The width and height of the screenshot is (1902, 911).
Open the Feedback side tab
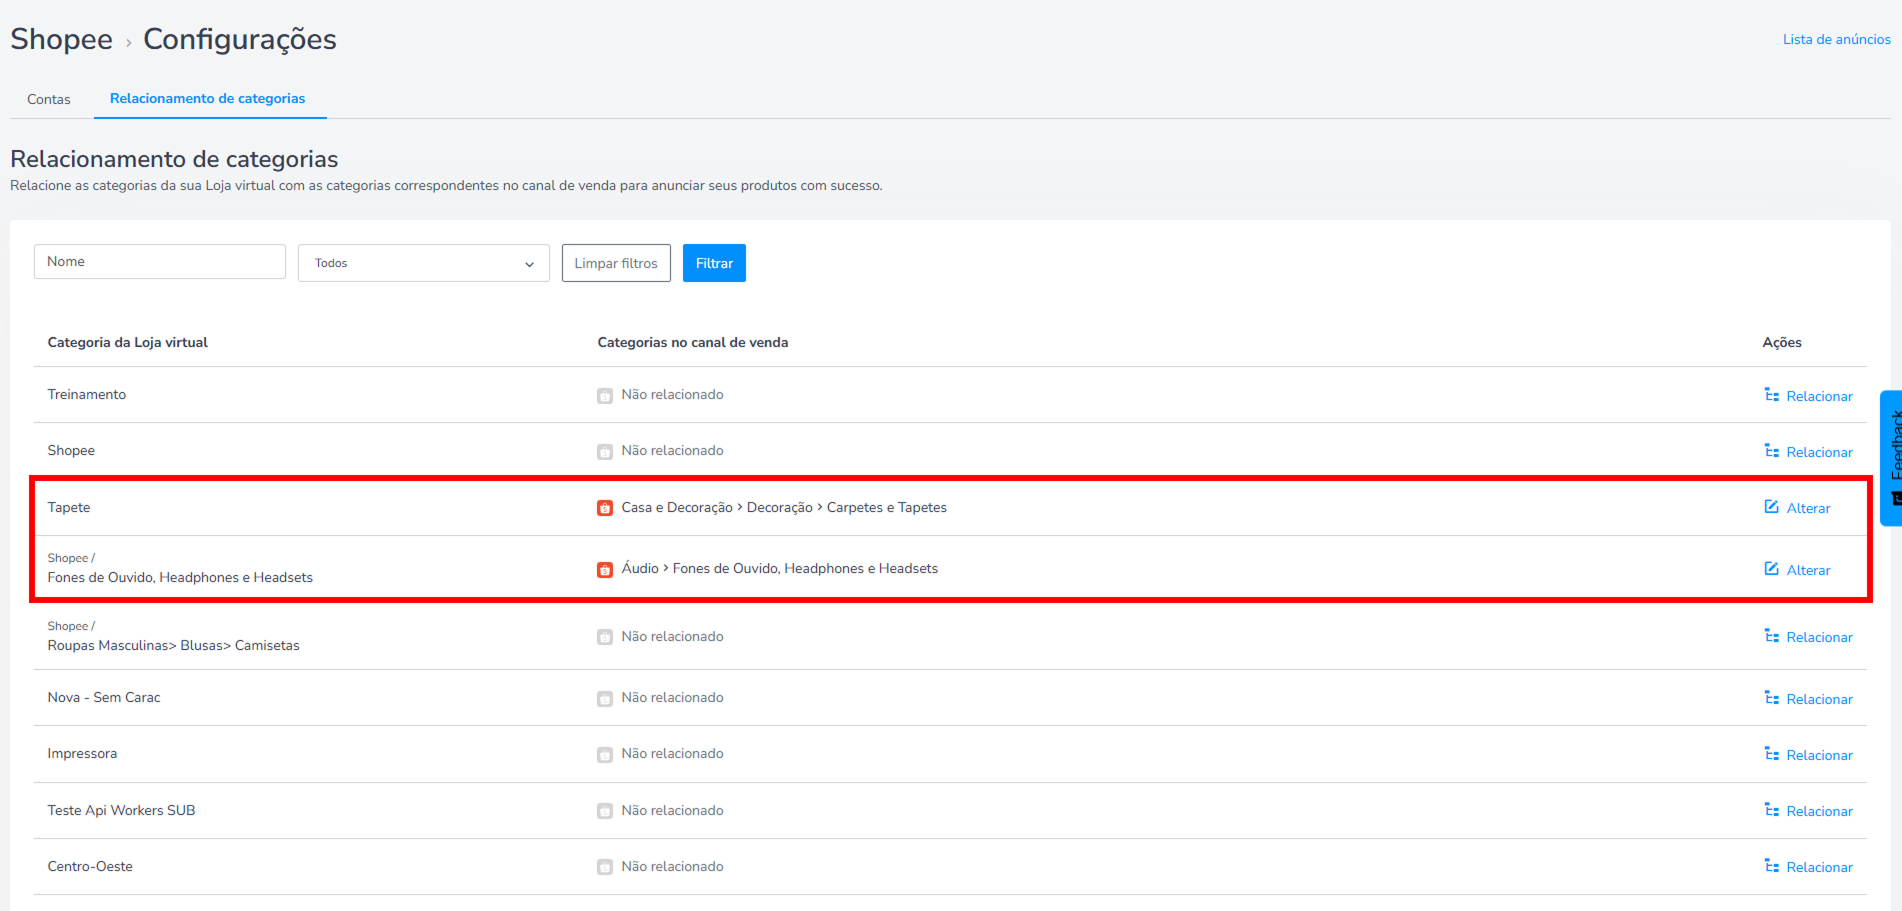pyautogui.click(x=1892, y=457)
